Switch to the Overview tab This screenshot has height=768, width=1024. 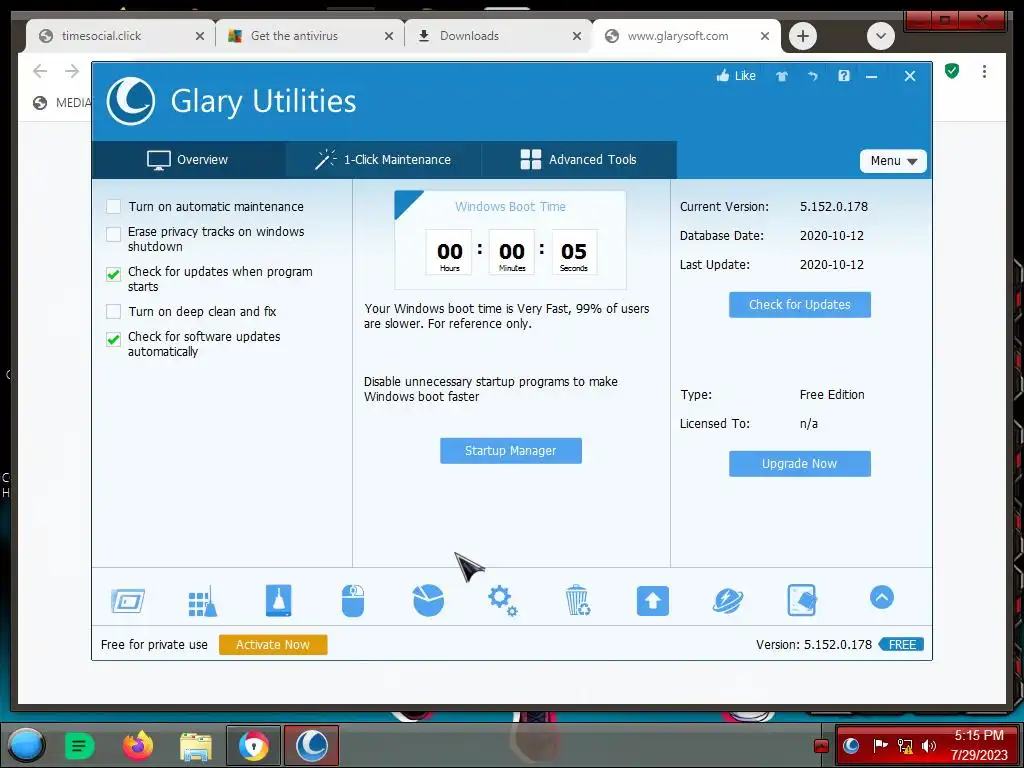pos(188,159)
